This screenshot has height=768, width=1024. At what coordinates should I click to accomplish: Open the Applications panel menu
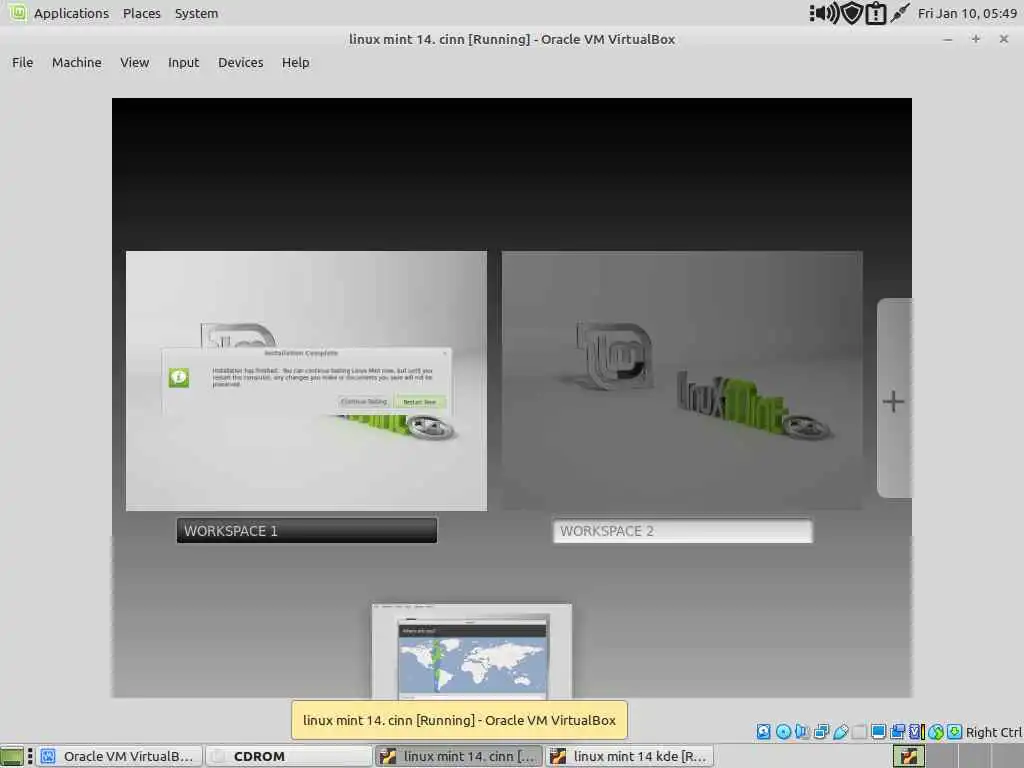71,13
